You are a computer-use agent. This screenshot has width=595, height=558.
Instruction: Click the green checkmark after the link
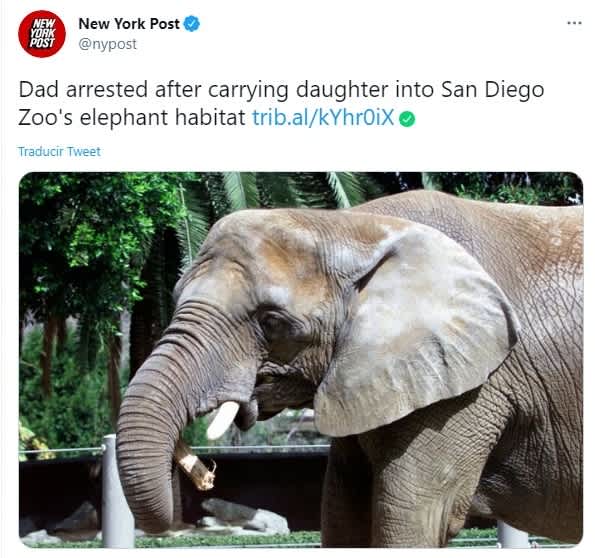point(407,119)
